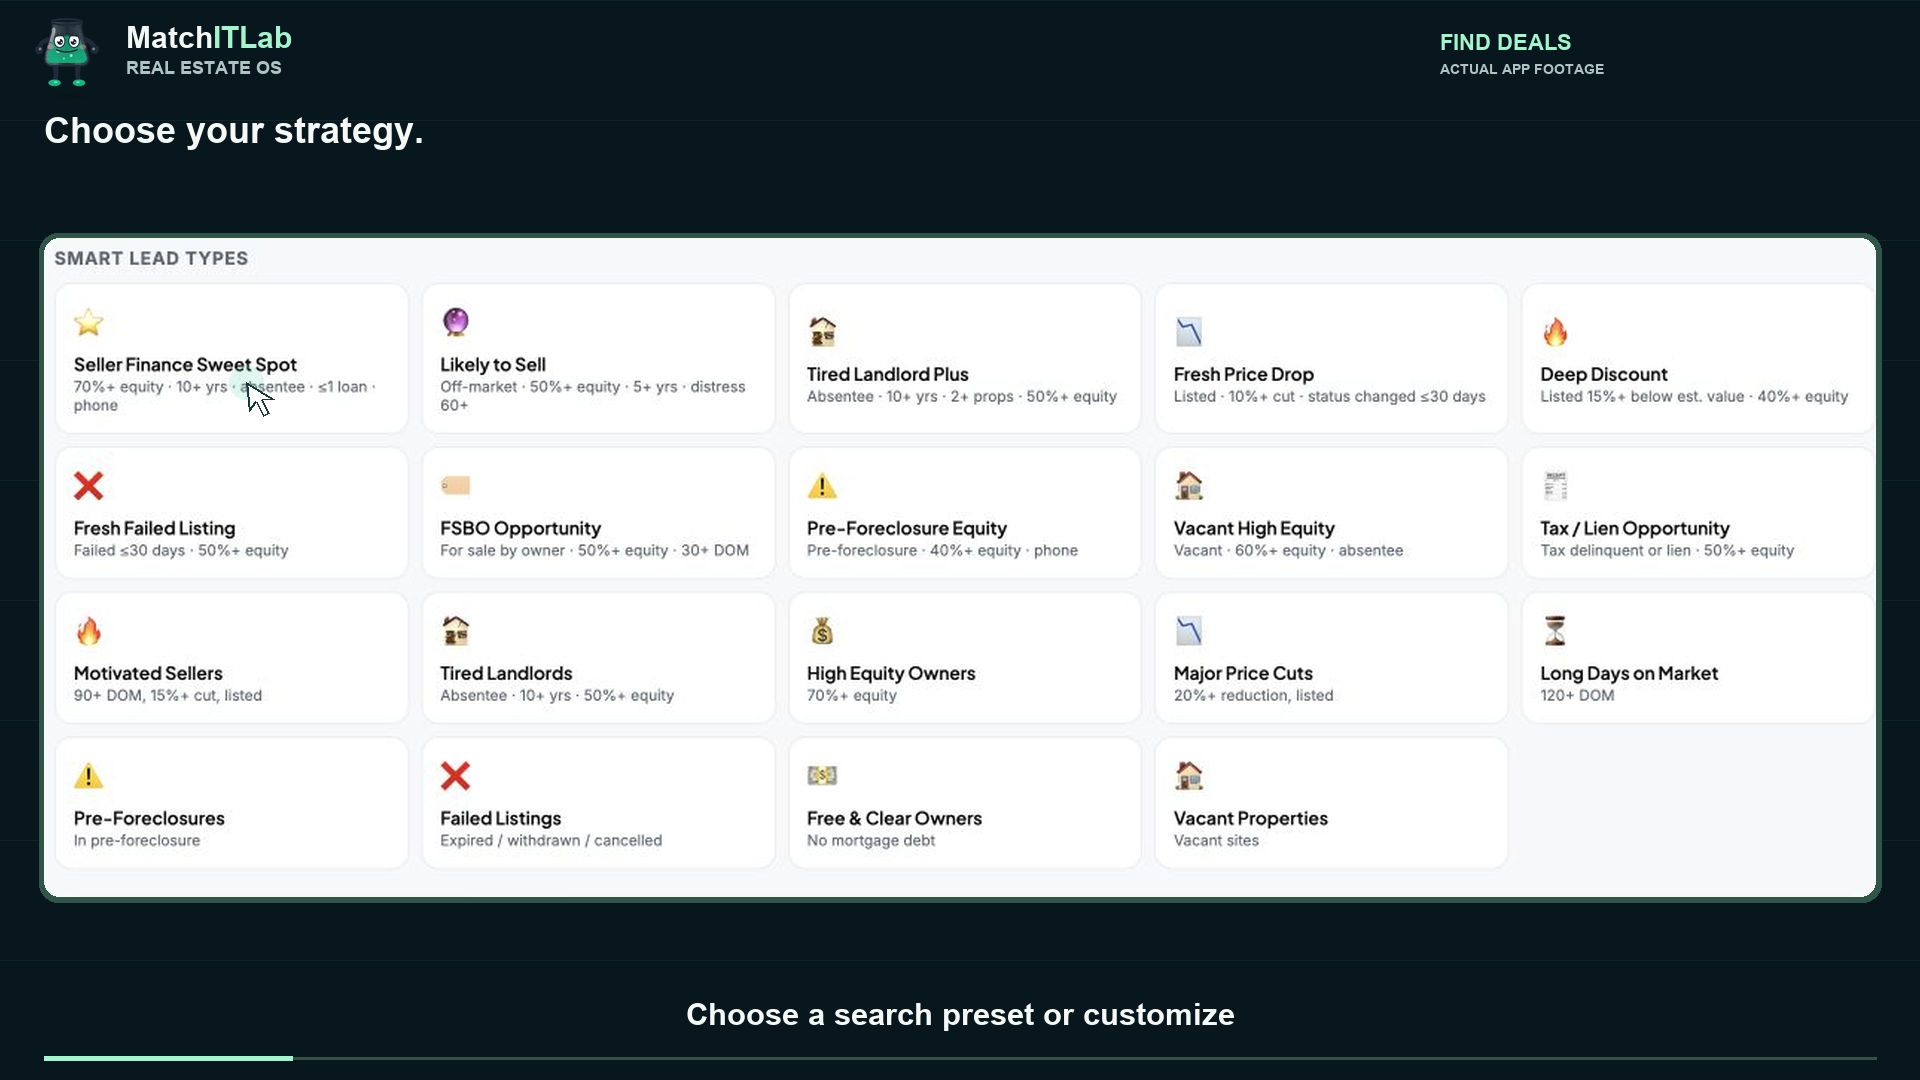Click the house icon on Vacant High Equity
Screen dimensions: 1920x1080
[1189, 486]
